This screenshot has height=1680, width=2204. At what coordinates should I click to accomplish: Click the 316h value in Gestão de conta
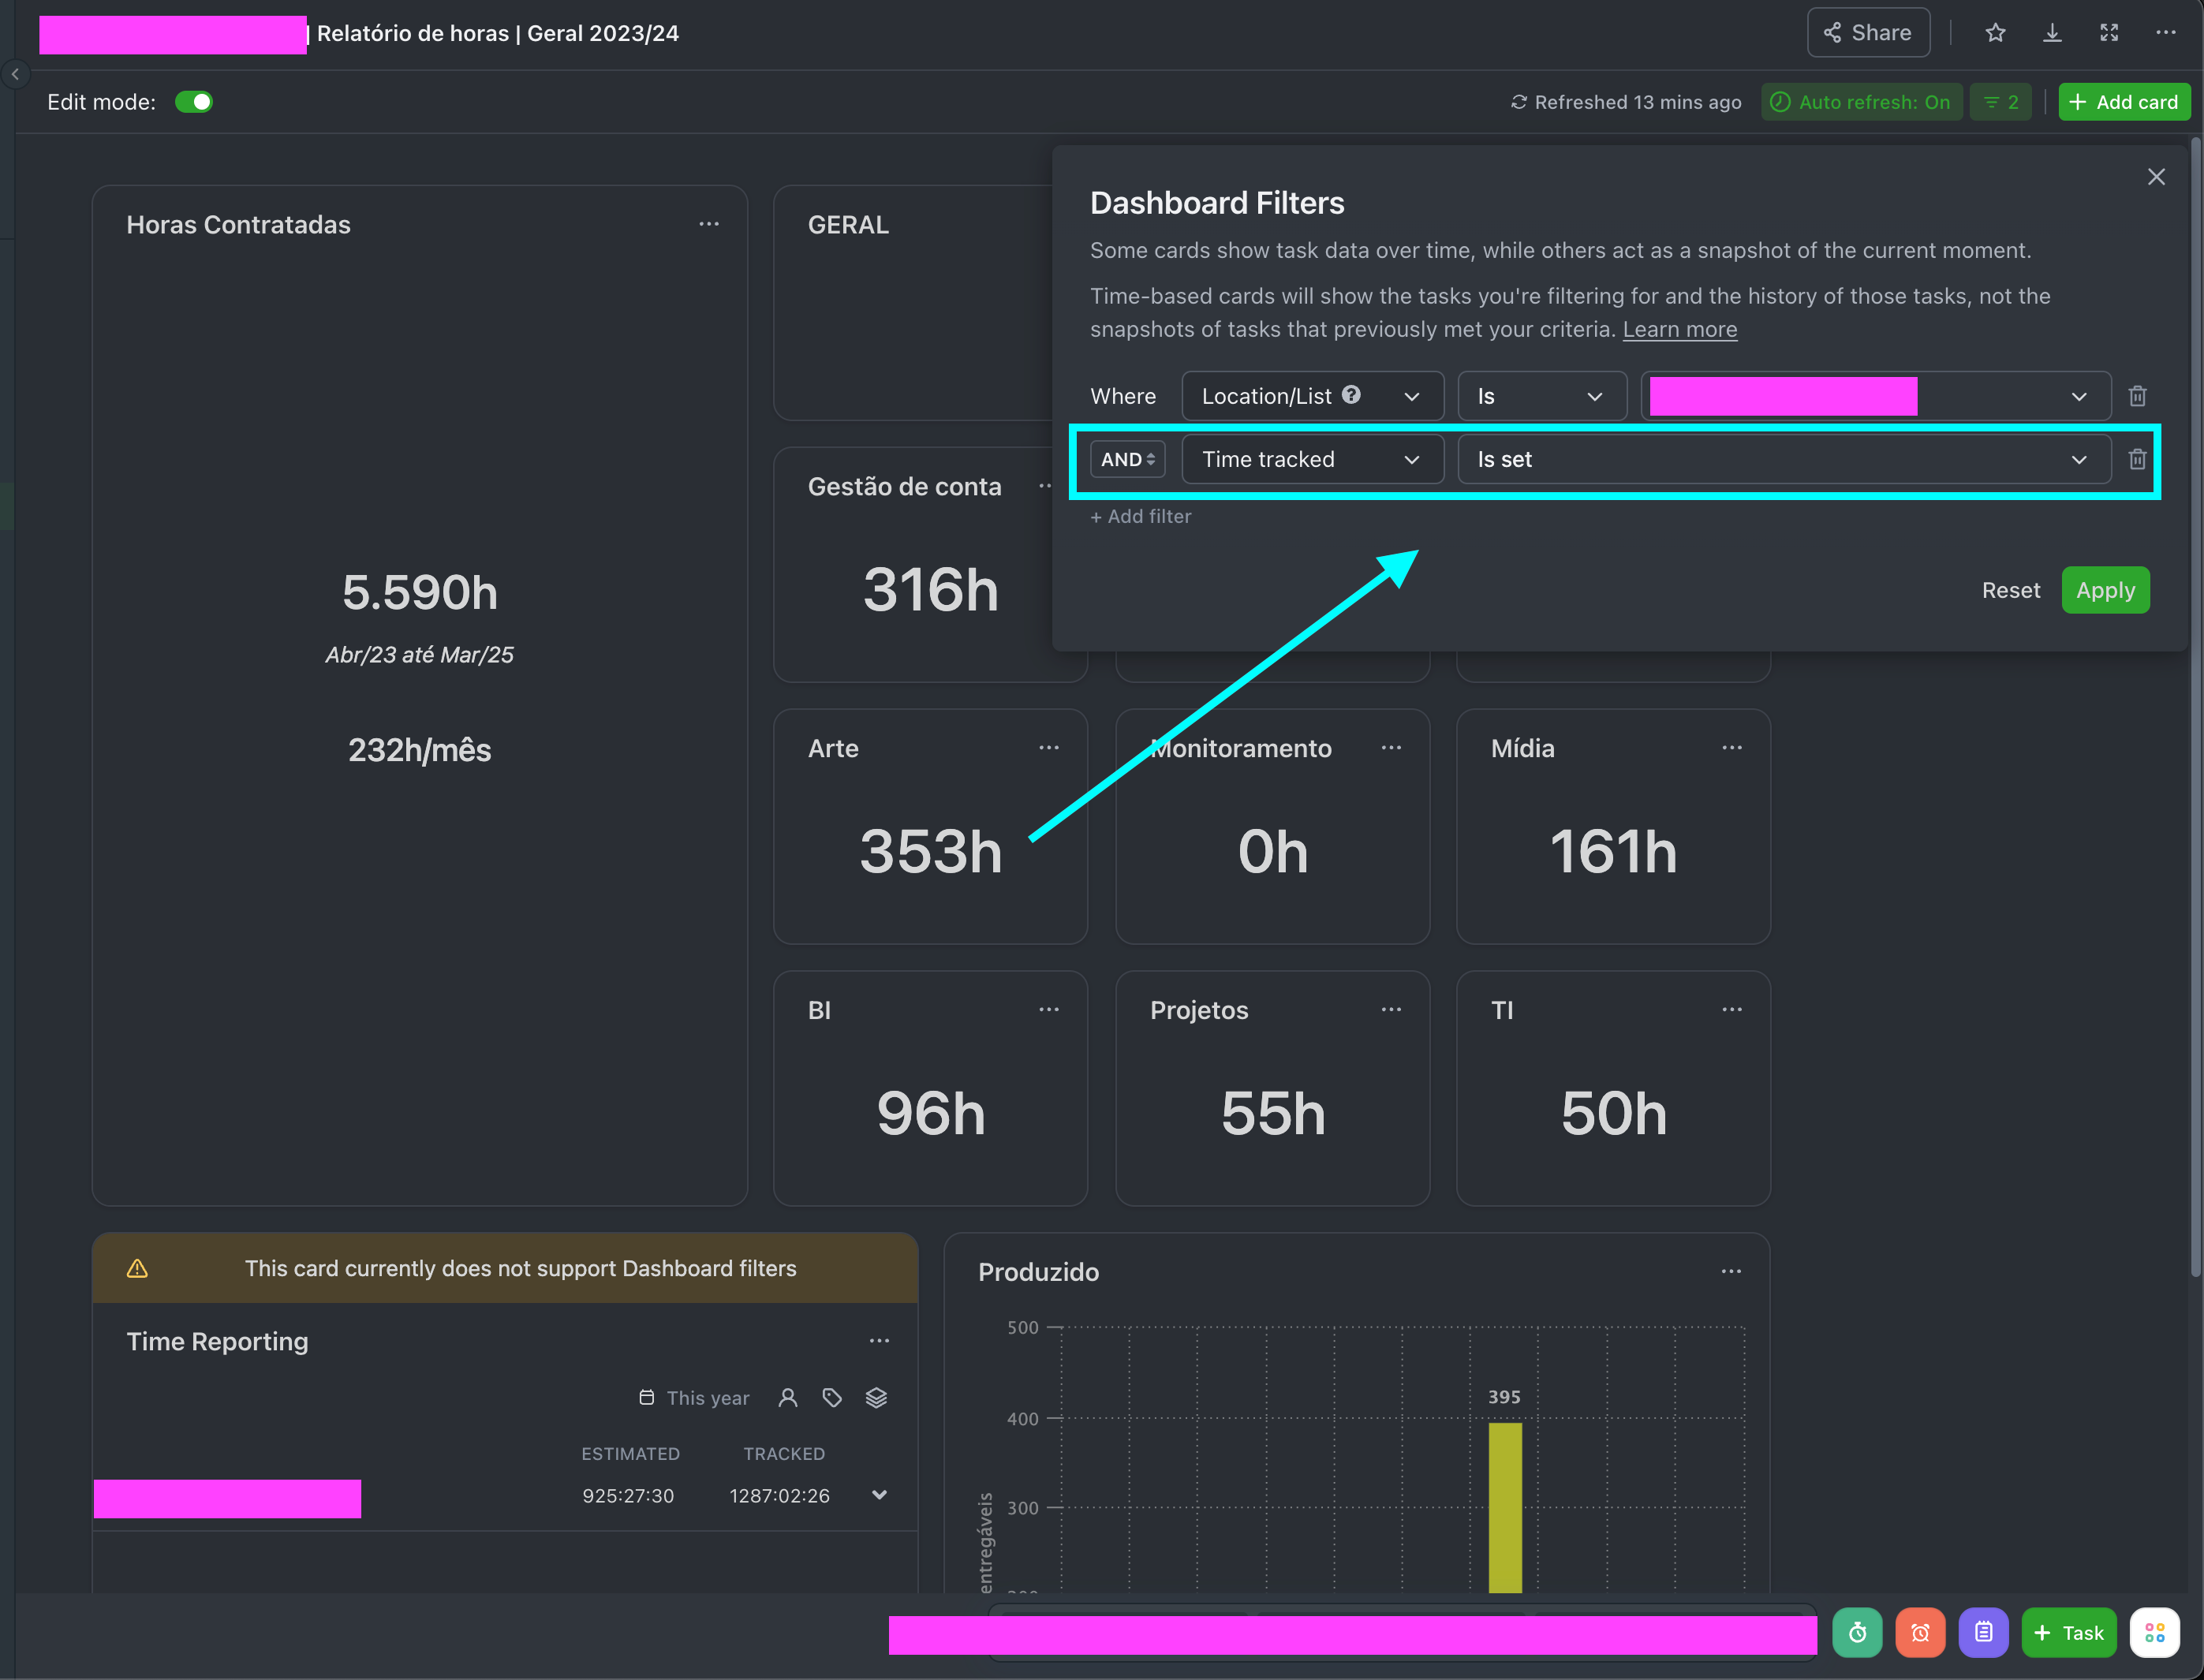[931, 590]
